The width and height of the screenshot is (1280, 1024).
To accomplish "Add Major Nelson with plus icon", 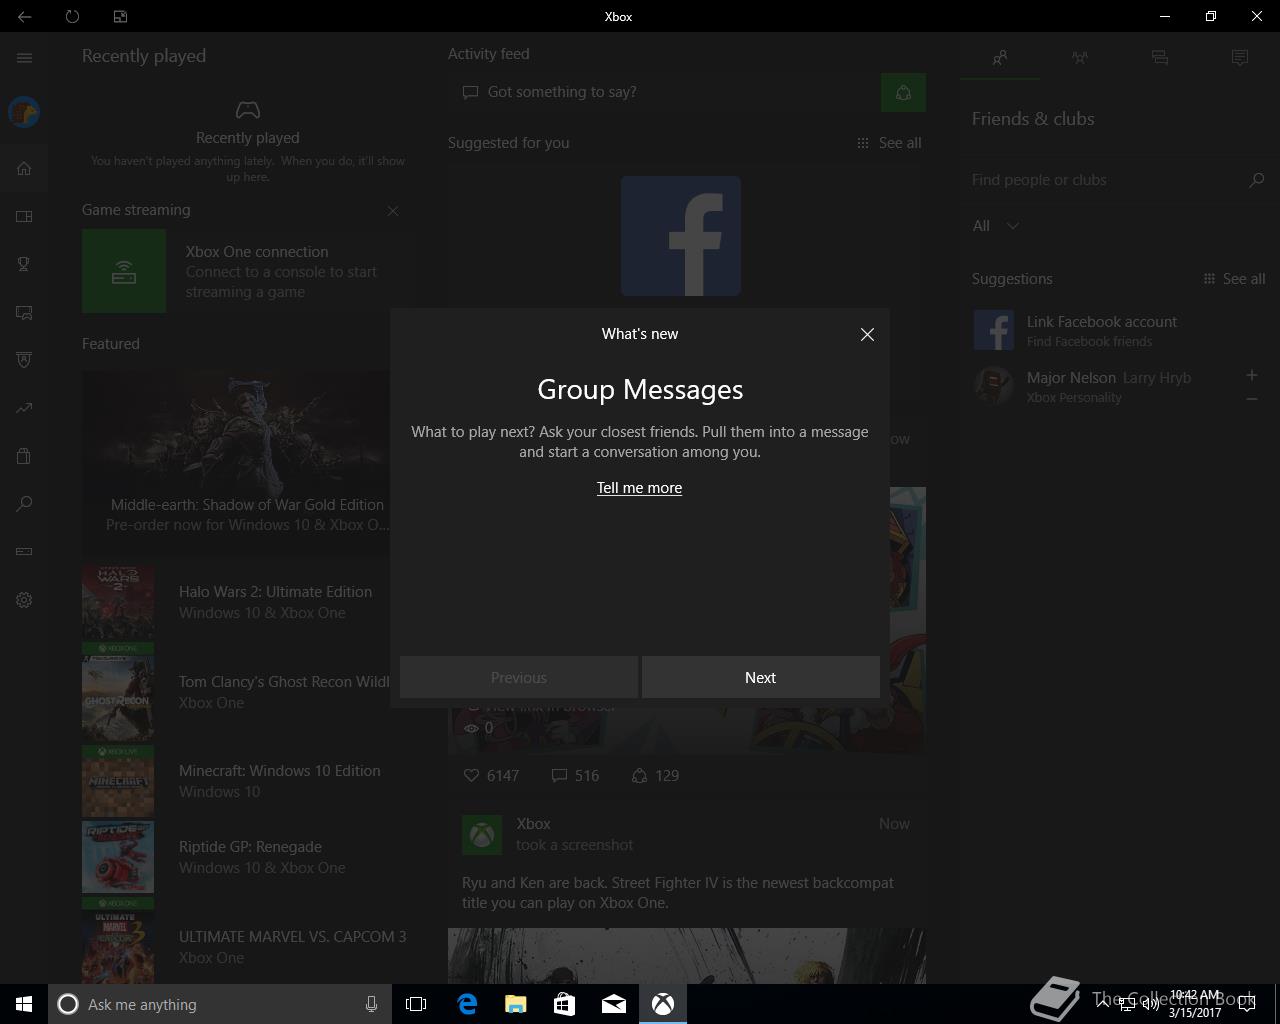I will click(x=1251, y=375).
